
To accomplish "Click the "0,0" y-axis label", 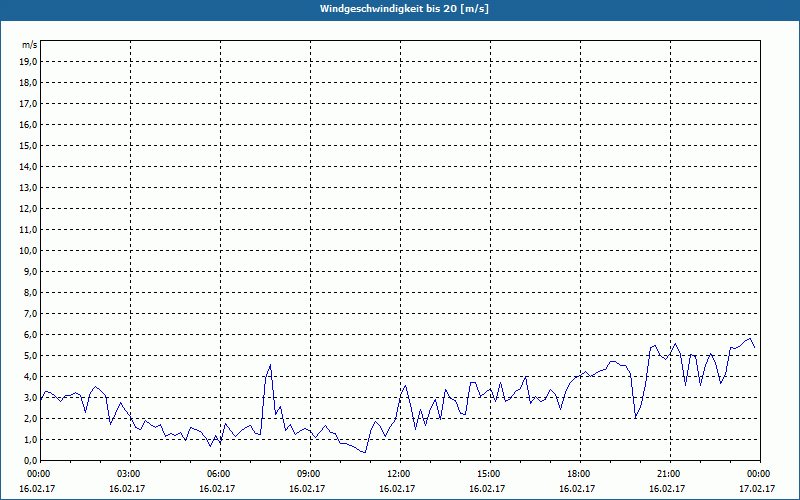I will 31,461.
